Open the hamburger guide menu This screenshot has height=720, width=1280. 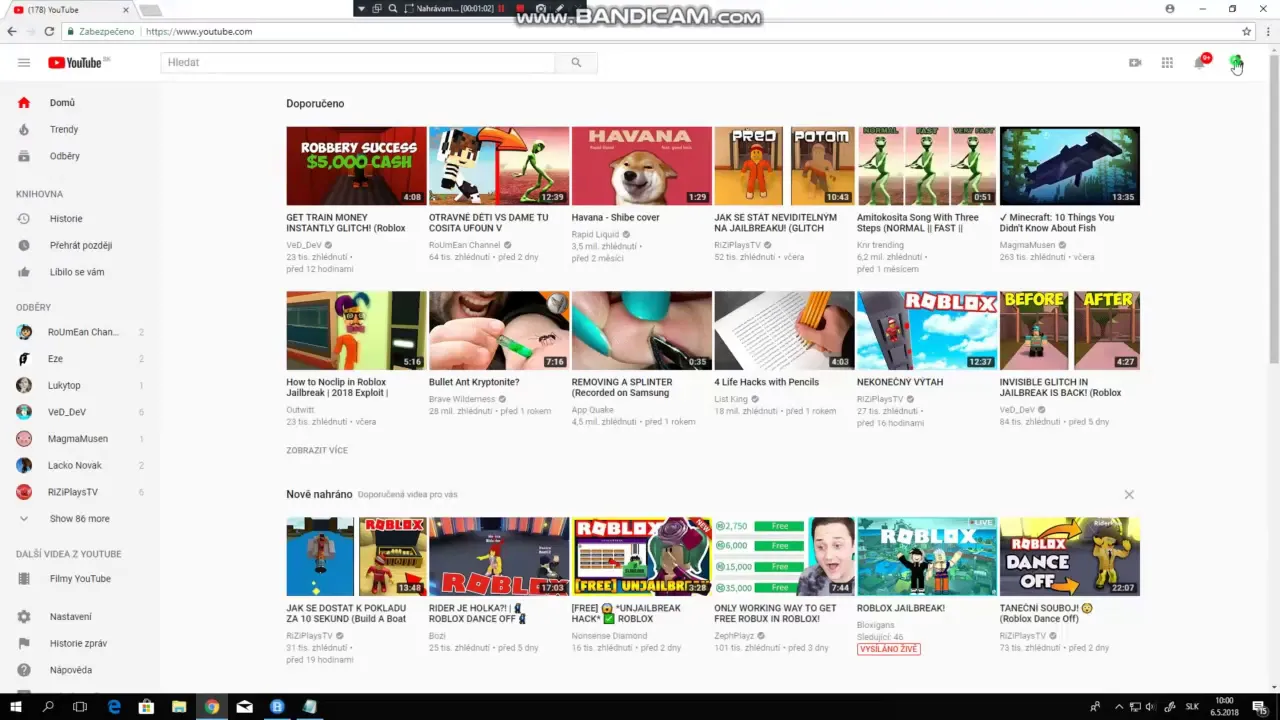click(x=24, y=62)
